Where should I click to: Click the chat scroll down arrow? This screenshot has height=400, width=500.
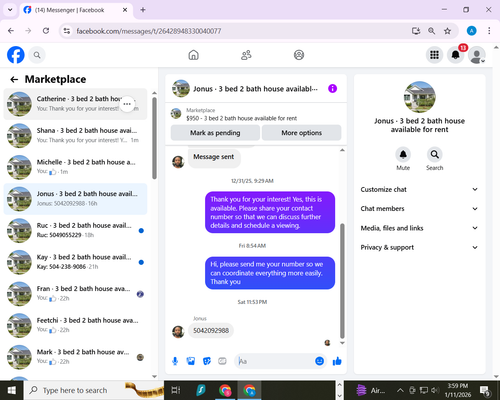[342, 343]
